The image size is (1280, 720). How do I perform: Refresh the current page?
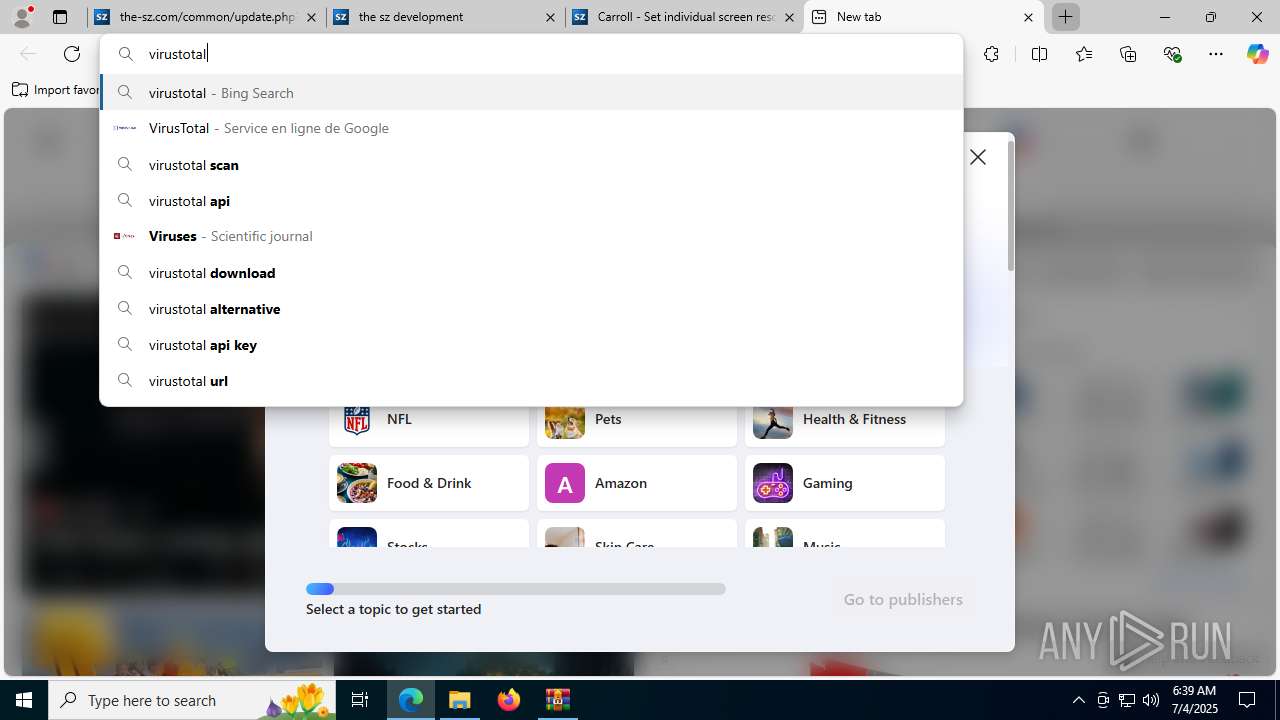(72, 54)
